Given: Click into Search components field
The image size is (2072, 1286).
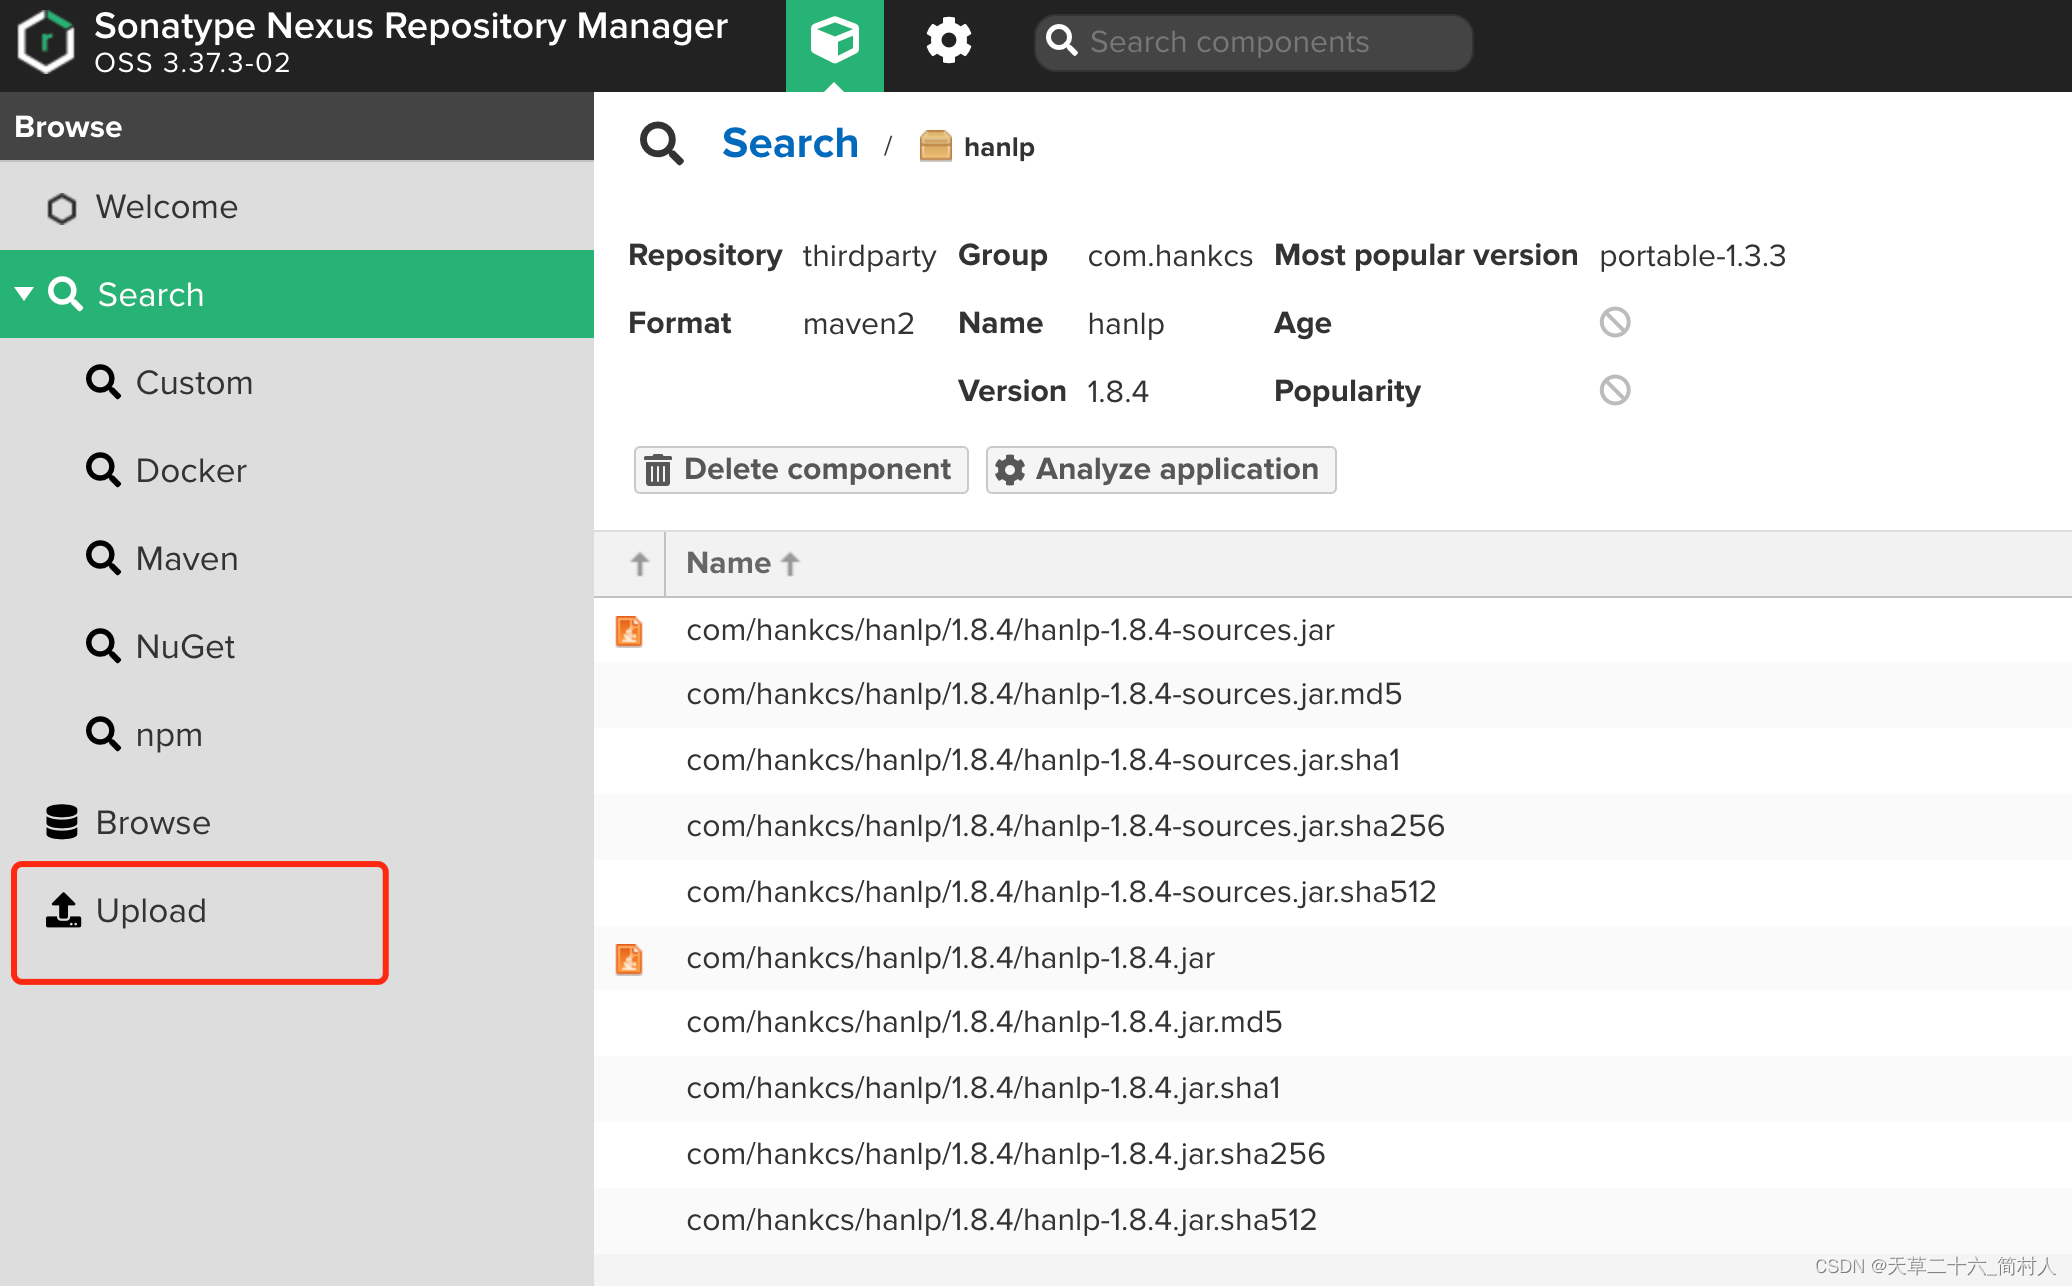Looking at the screenshot, I should point(1254,42).
